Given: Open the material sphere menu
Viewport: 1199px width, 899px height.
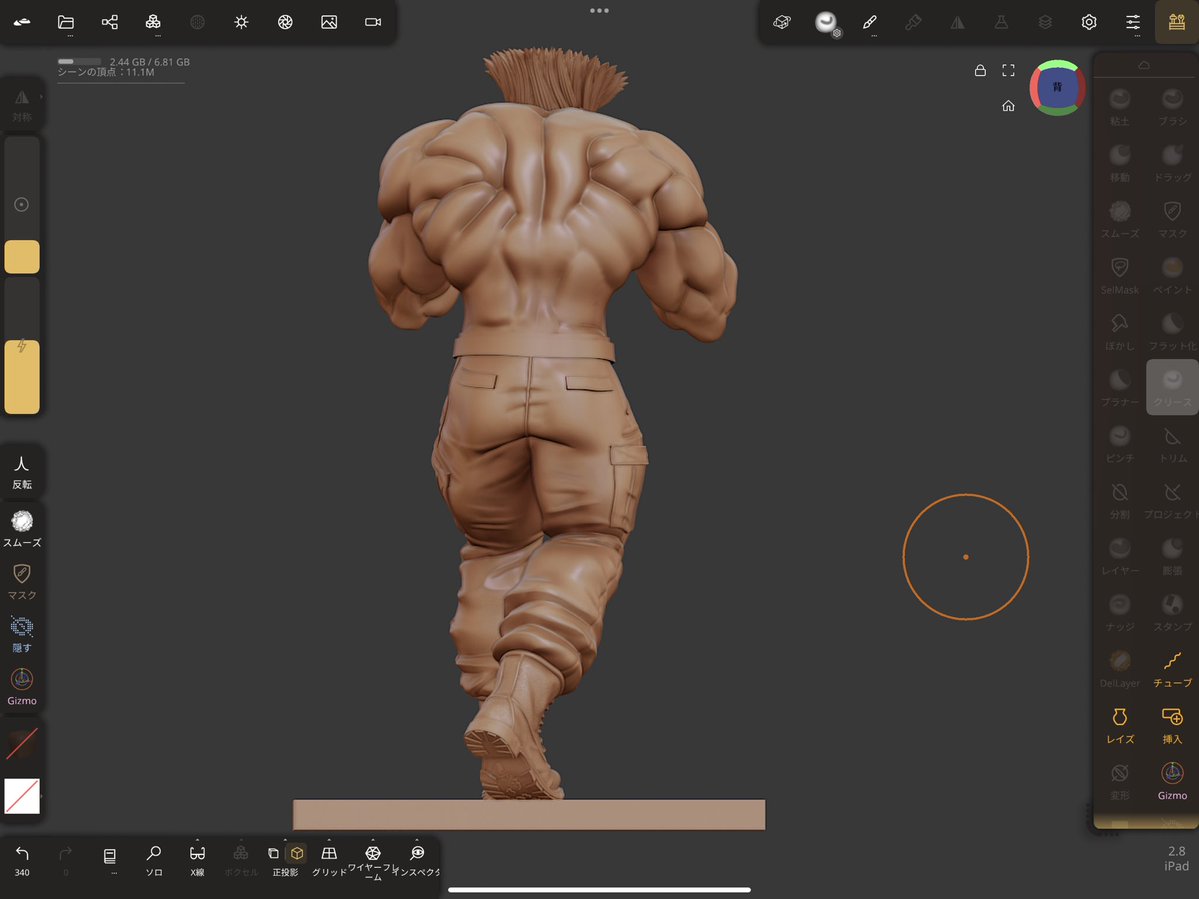Looking at the screenshot, I should [826, 22].
